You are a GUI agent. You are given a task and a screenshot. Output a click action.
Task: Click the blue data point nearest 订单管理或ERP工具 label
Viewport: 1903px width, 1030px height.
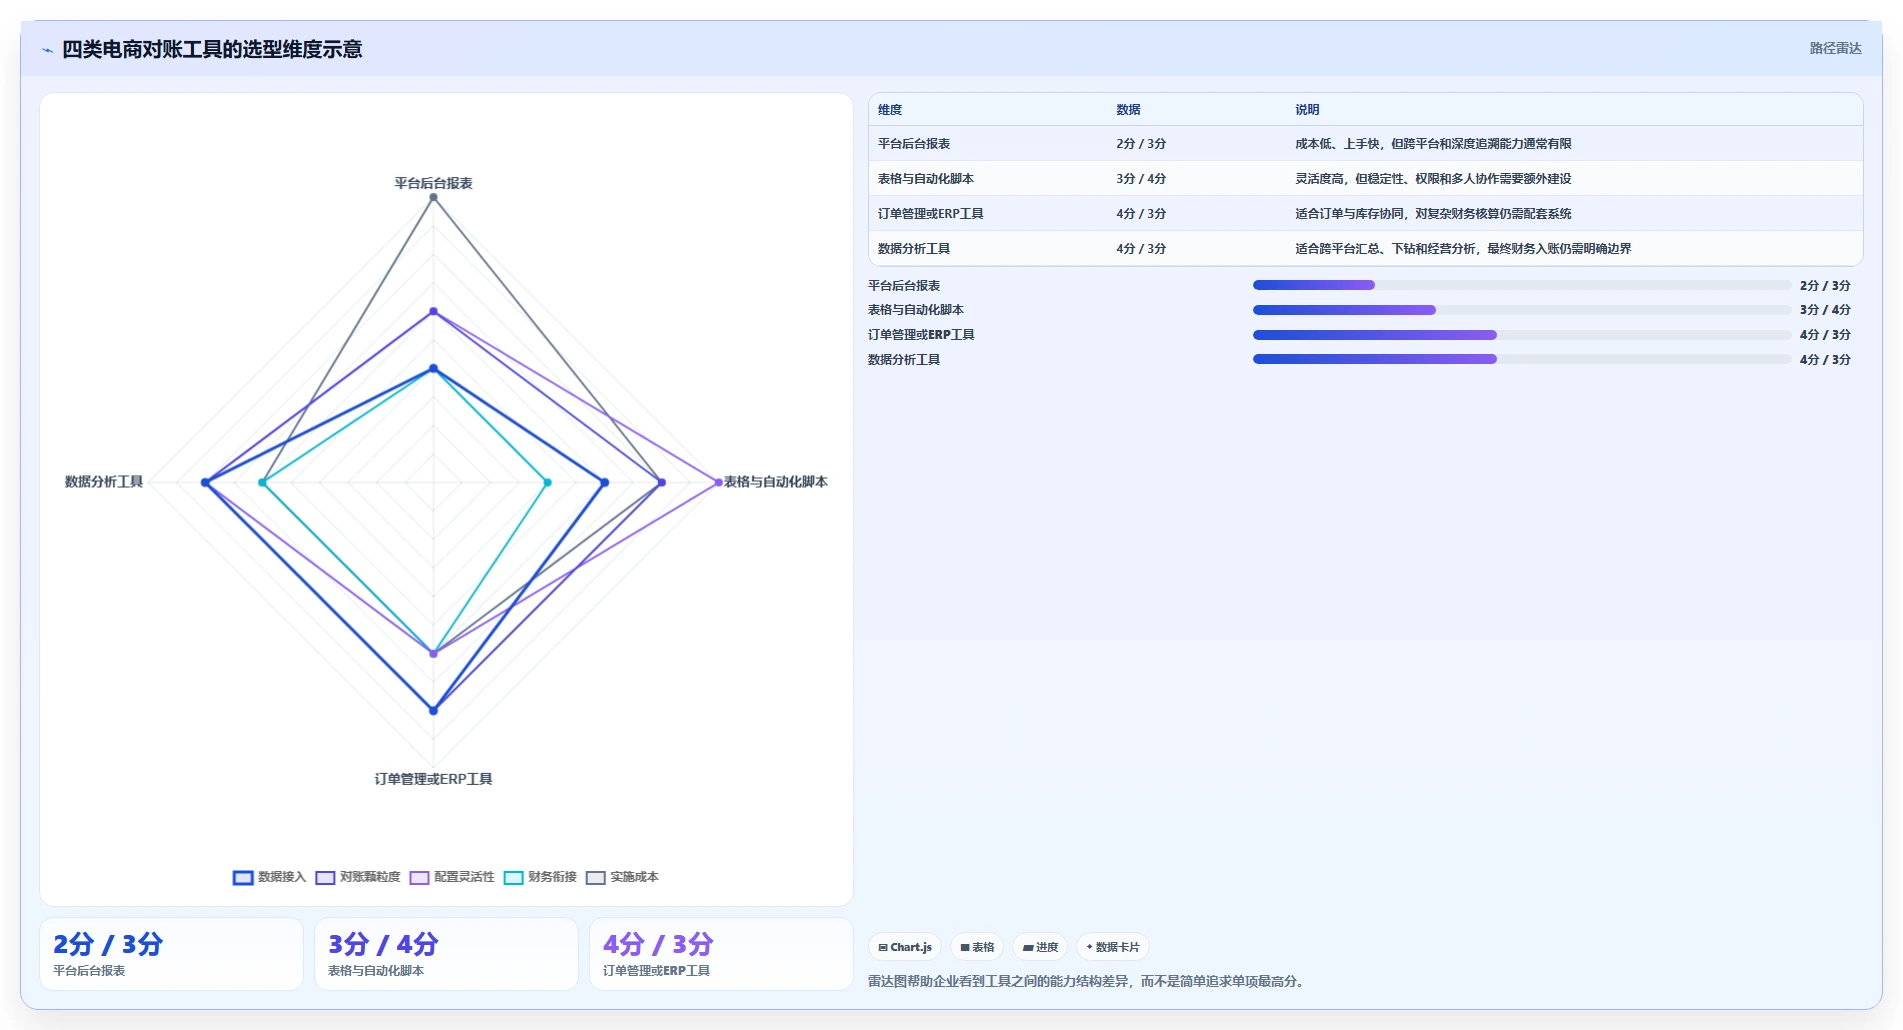(x=433, y=711)
